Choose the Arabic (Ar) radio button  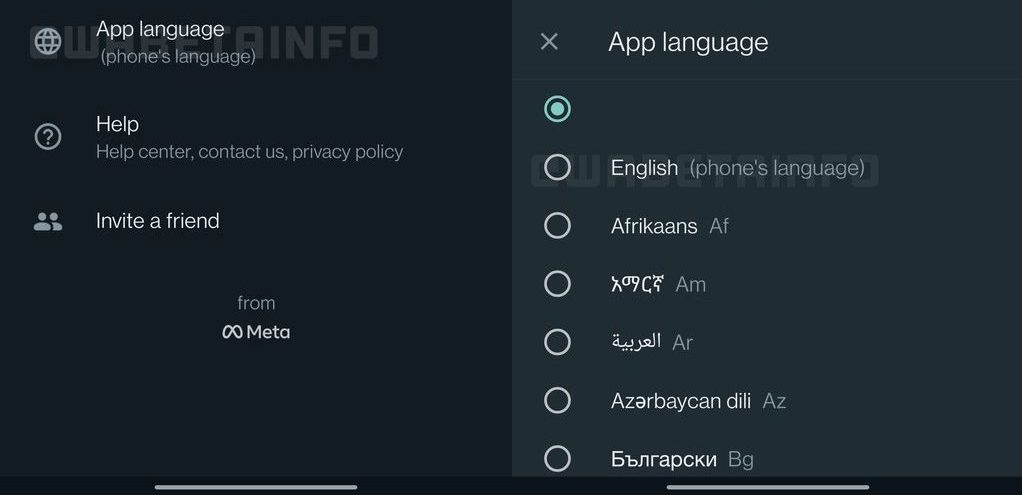[557, 342]
